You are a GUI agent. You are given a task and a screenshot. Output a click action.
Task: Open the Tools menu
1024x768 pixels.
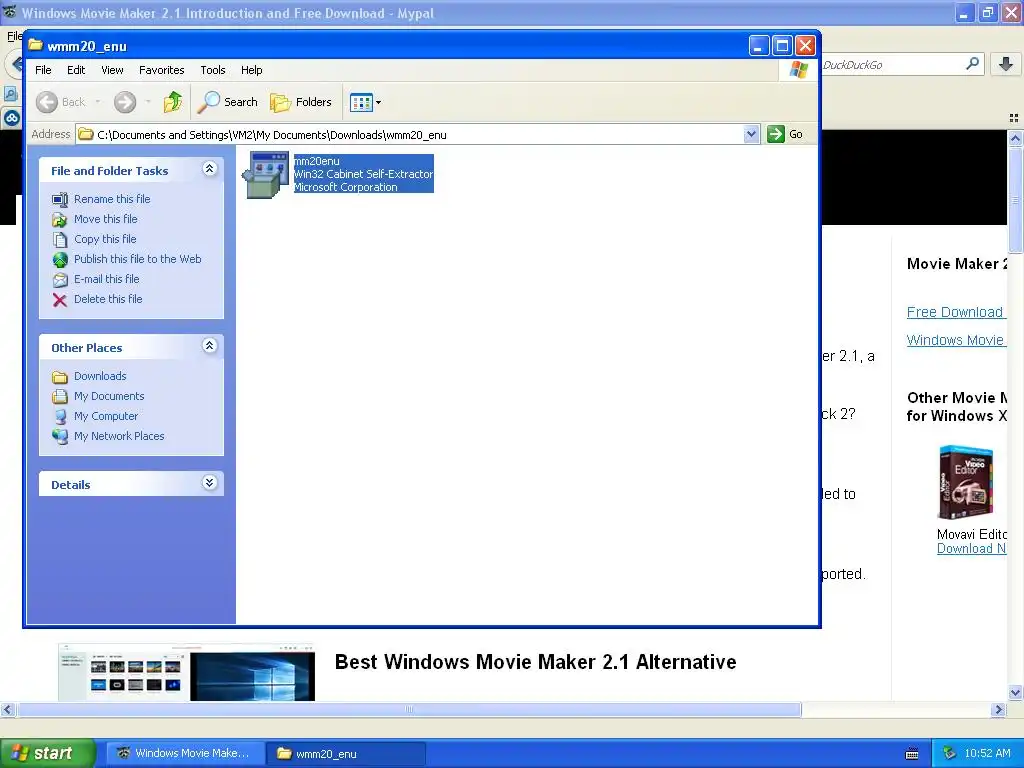[x=213, y=70]
